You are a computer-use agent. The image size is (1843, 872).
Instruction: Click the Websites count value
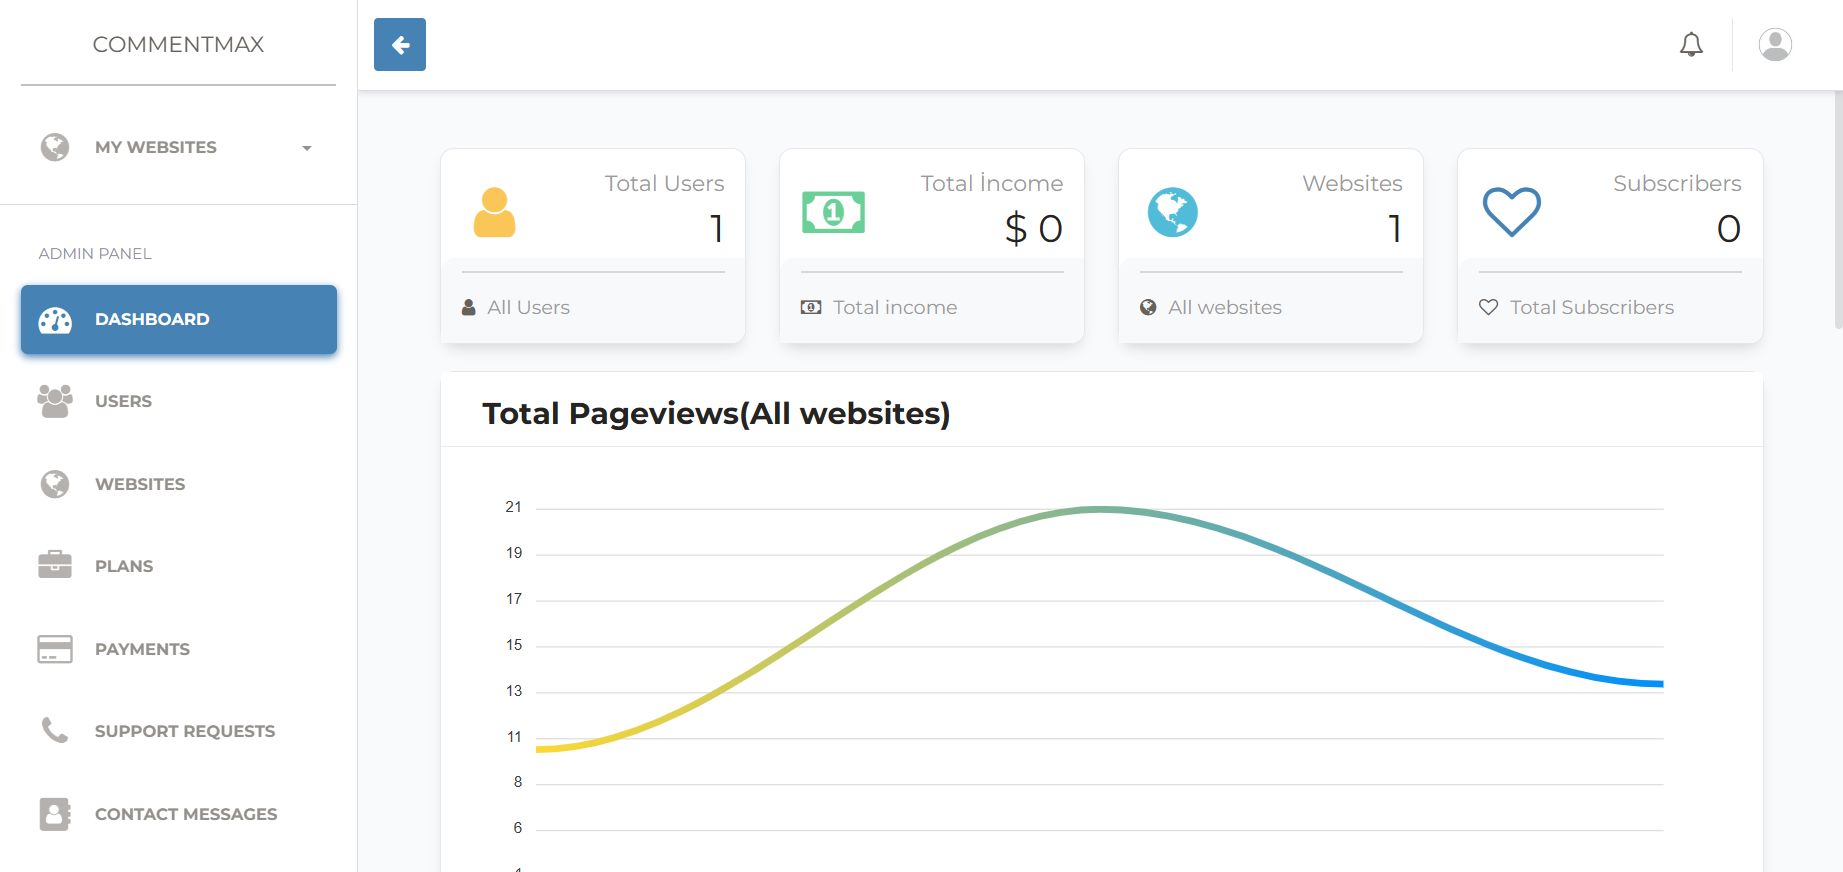coord(1395,229)
